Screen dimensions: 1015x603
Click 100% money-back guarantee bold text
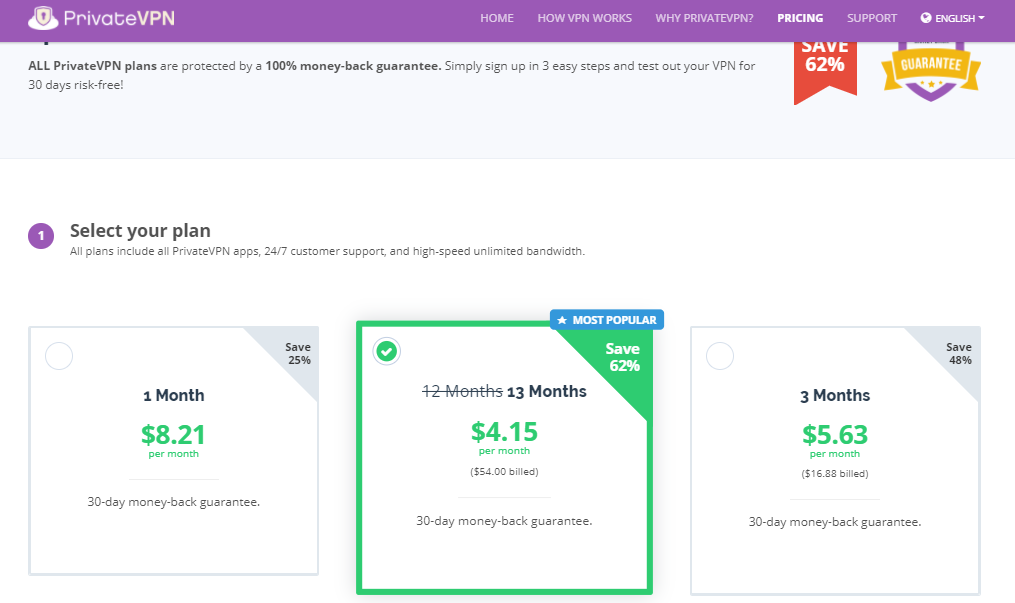353,66
